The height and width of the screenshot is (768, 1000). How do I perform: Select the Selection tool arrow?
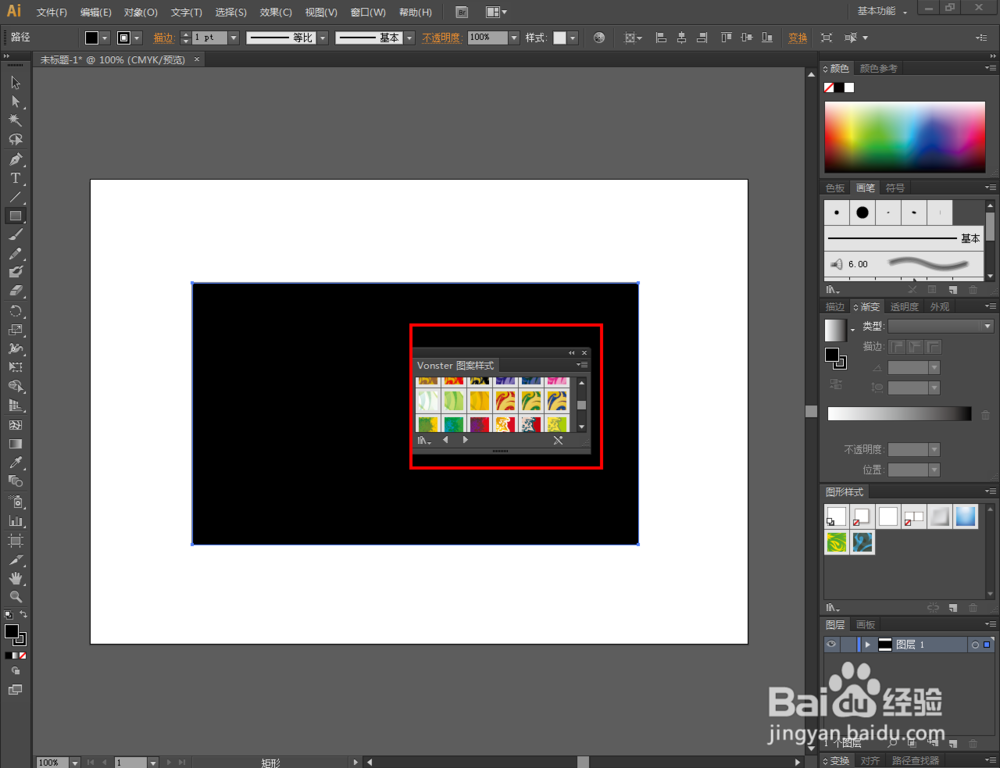click(x=15, y=83)
